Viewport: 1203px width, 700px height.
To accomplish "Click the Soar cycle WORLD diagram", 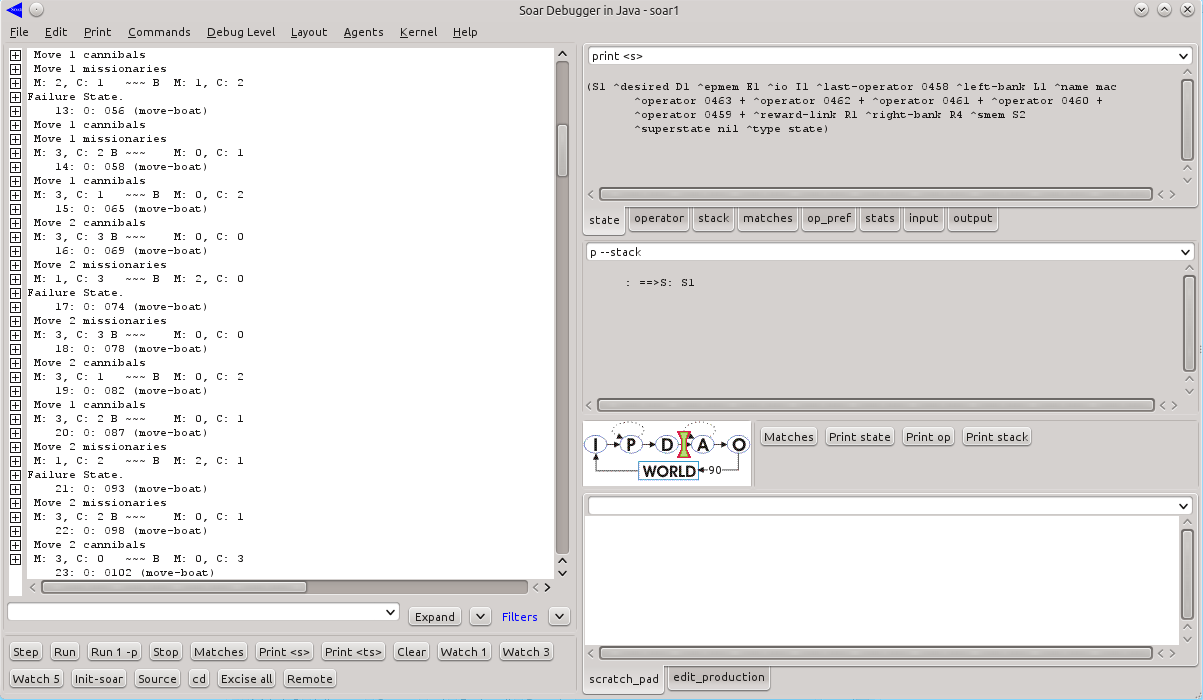I will point(667,453).
